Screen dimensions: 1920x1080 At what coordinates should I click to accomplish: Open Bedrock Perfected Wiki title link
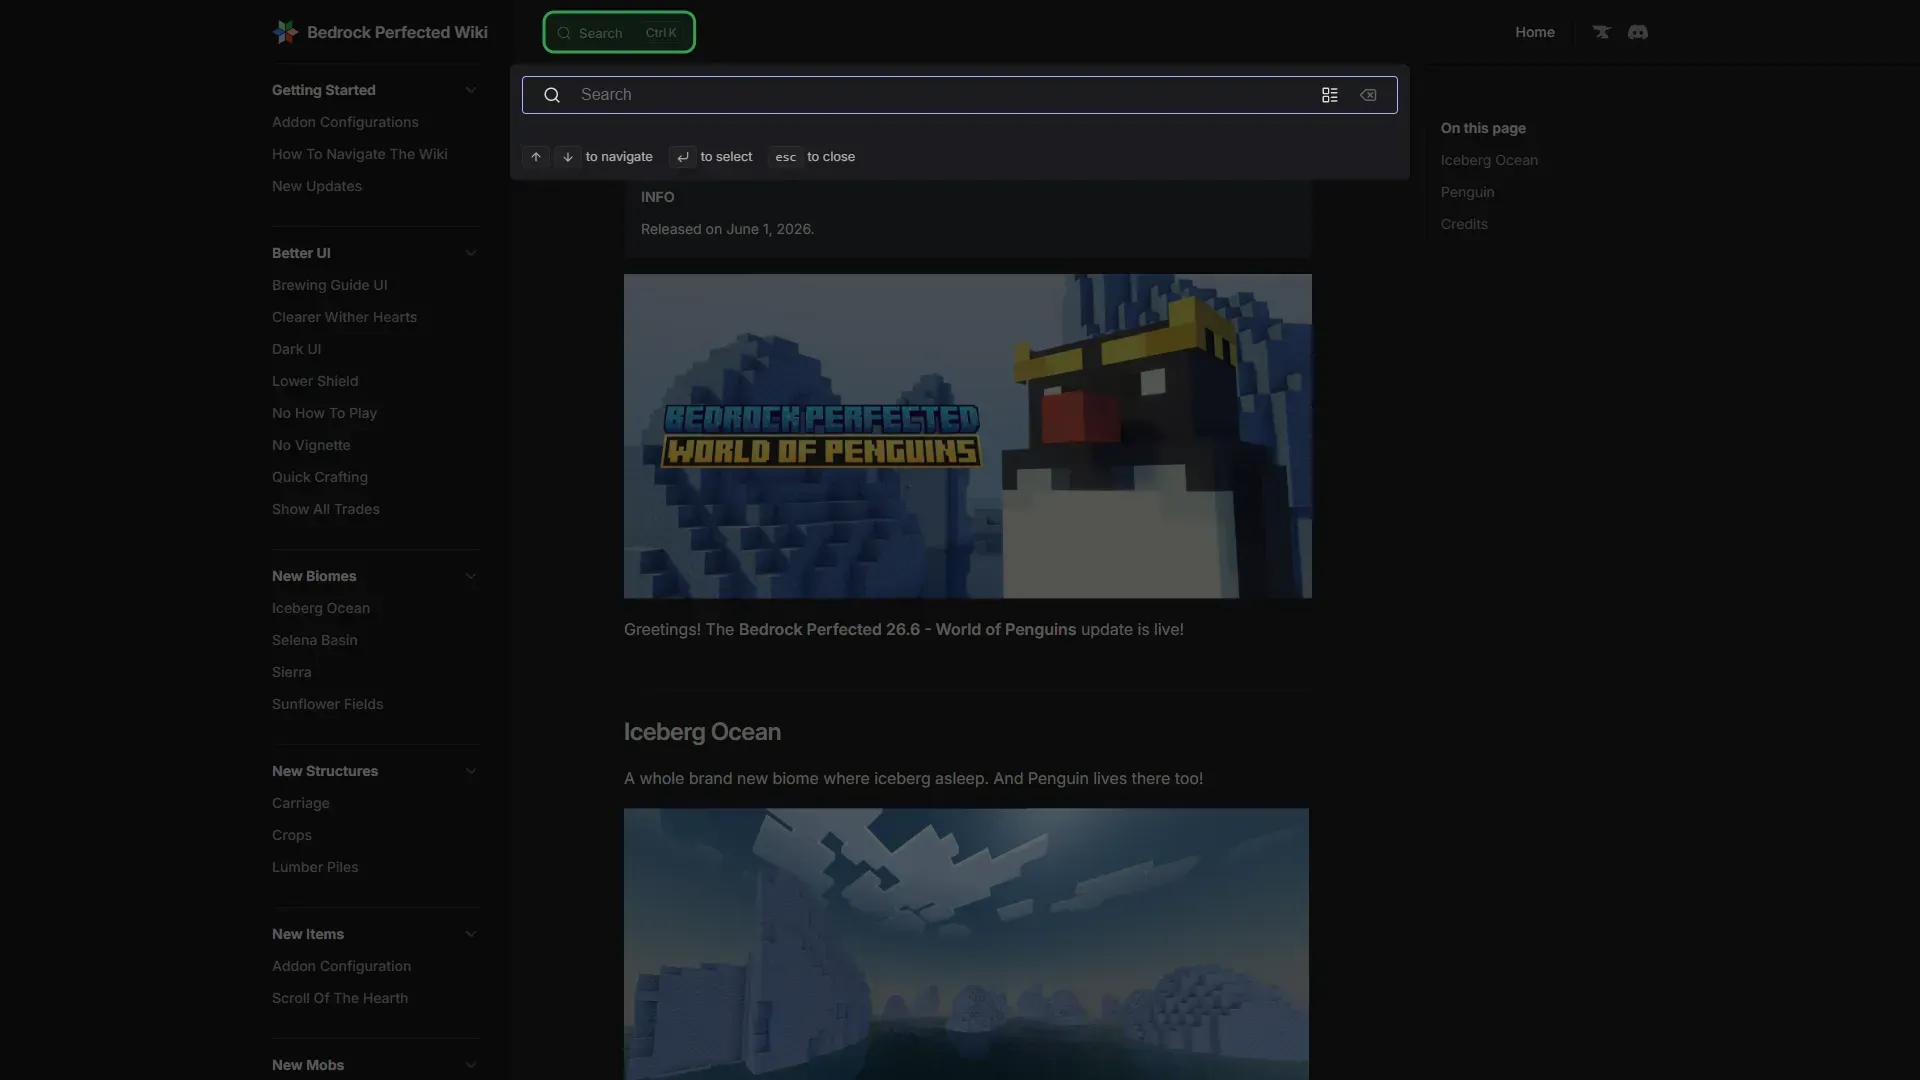pyautogui.click(x=397, y=32)
